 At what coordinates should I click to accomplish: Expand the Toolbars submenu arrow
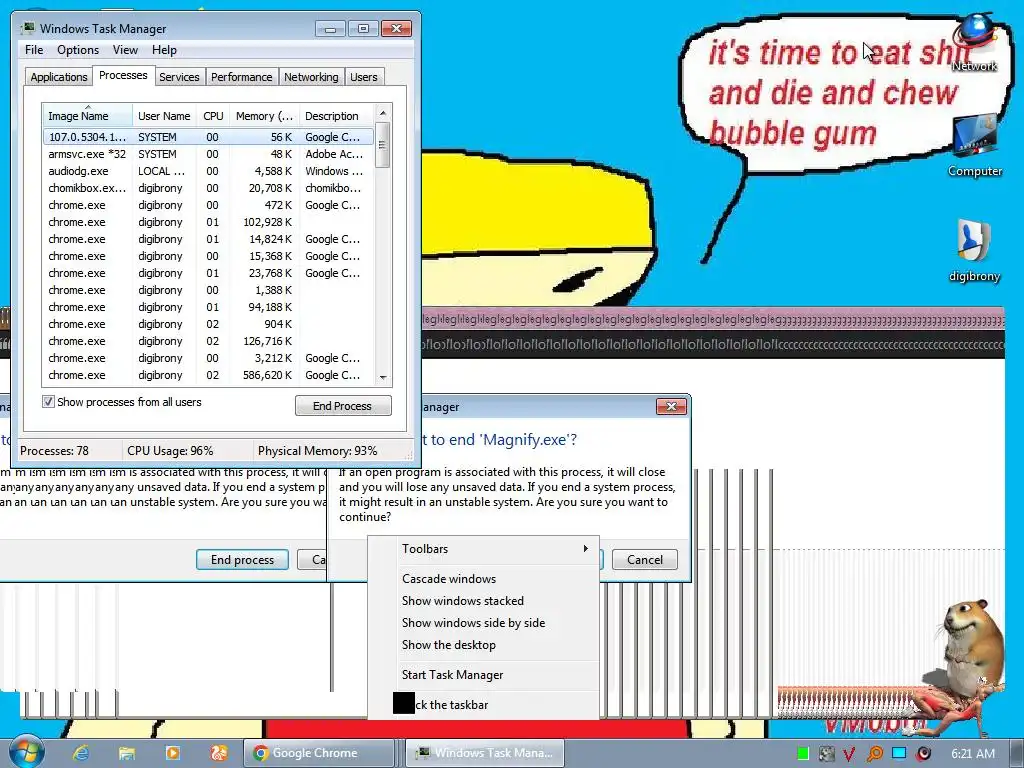pos(586,549)
